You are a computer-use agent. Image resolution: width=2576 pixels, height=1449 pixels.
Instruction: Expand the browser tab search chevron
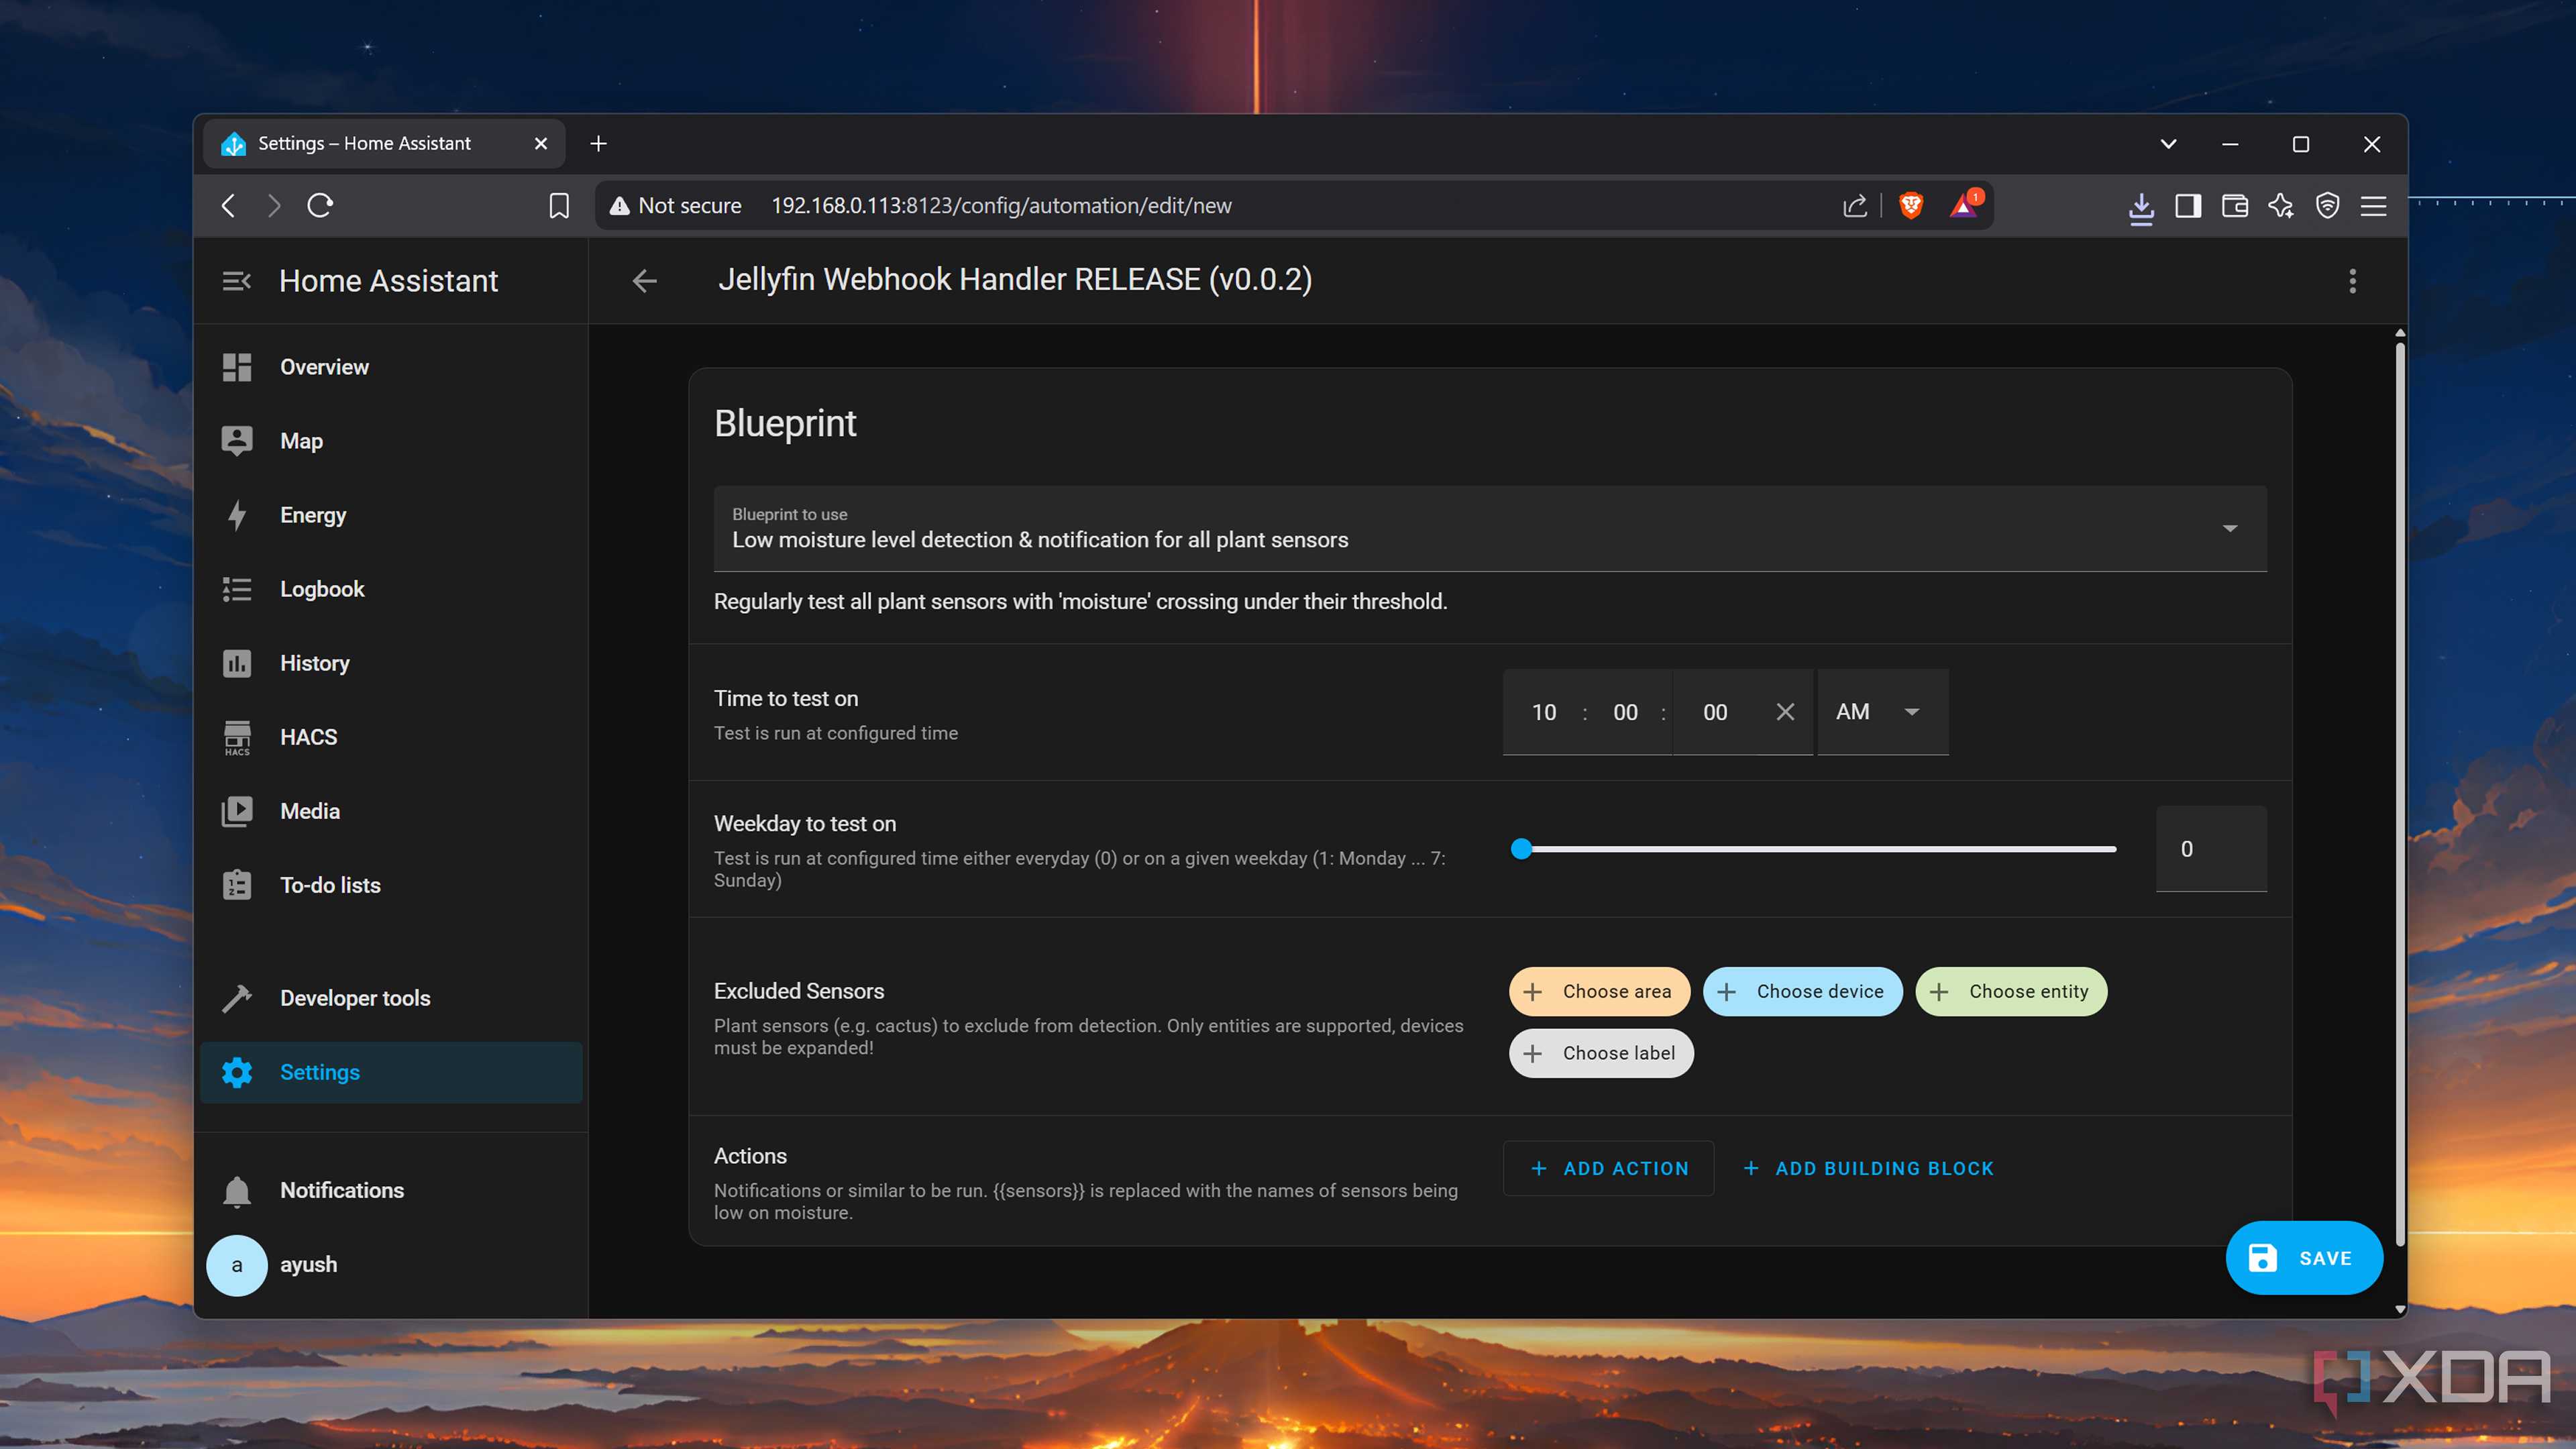pos(2168,144)
